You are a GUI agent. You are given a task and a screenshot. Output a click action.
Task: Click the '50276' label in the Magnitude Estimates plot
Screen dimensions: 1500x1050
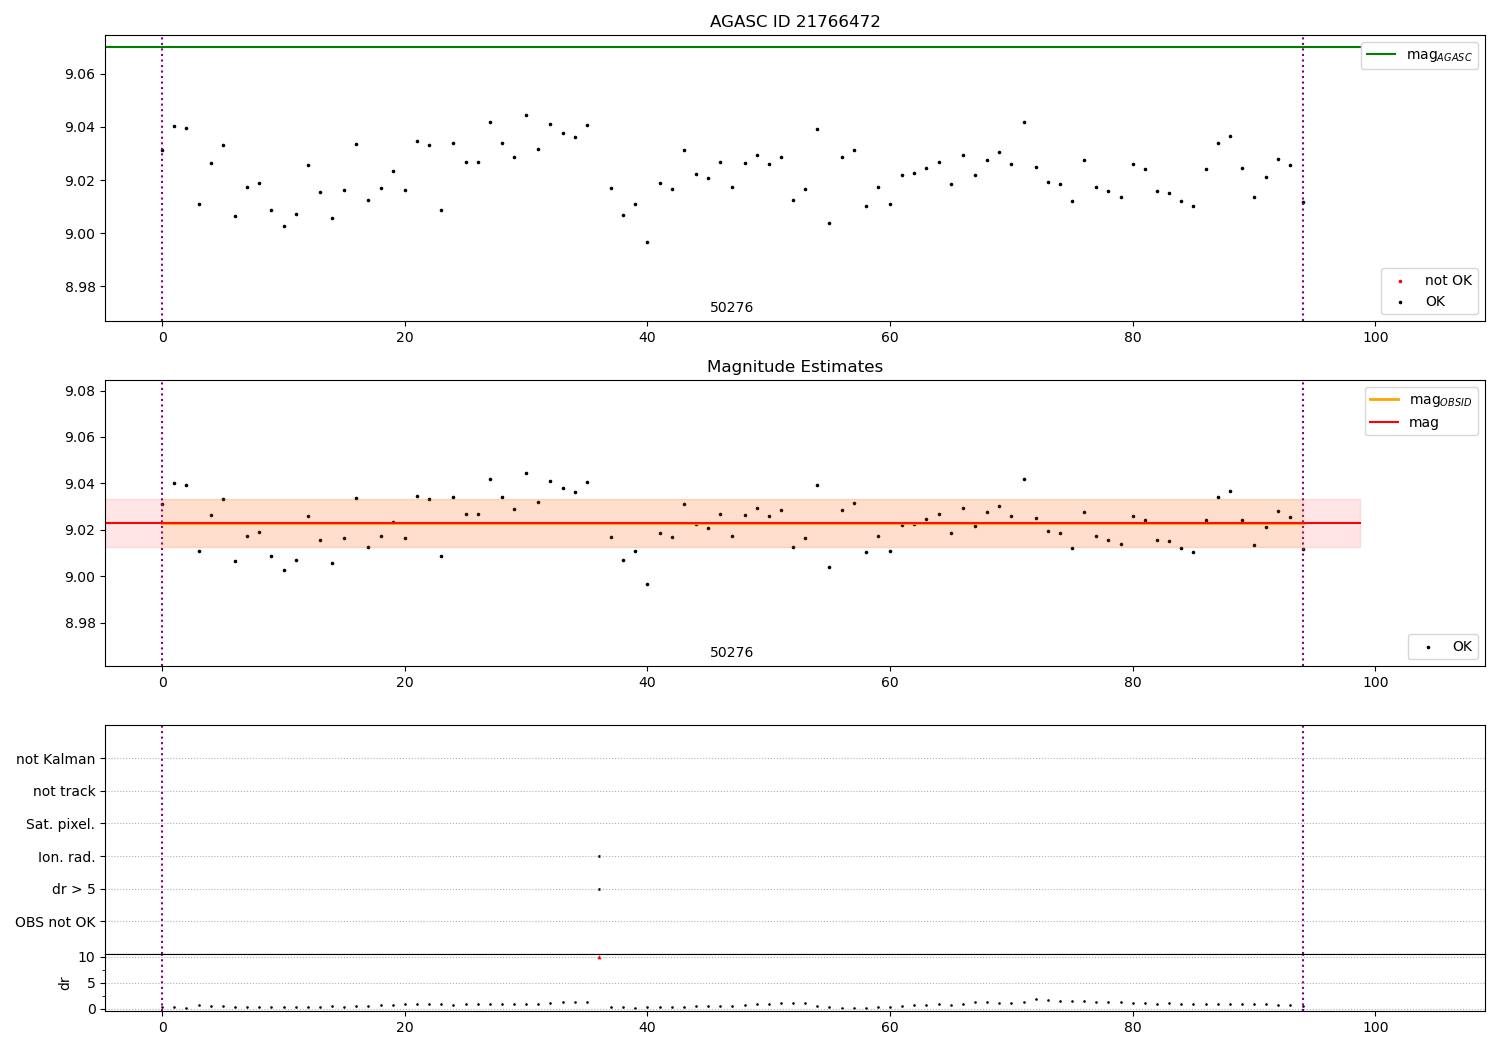click(x=732, y=652)
